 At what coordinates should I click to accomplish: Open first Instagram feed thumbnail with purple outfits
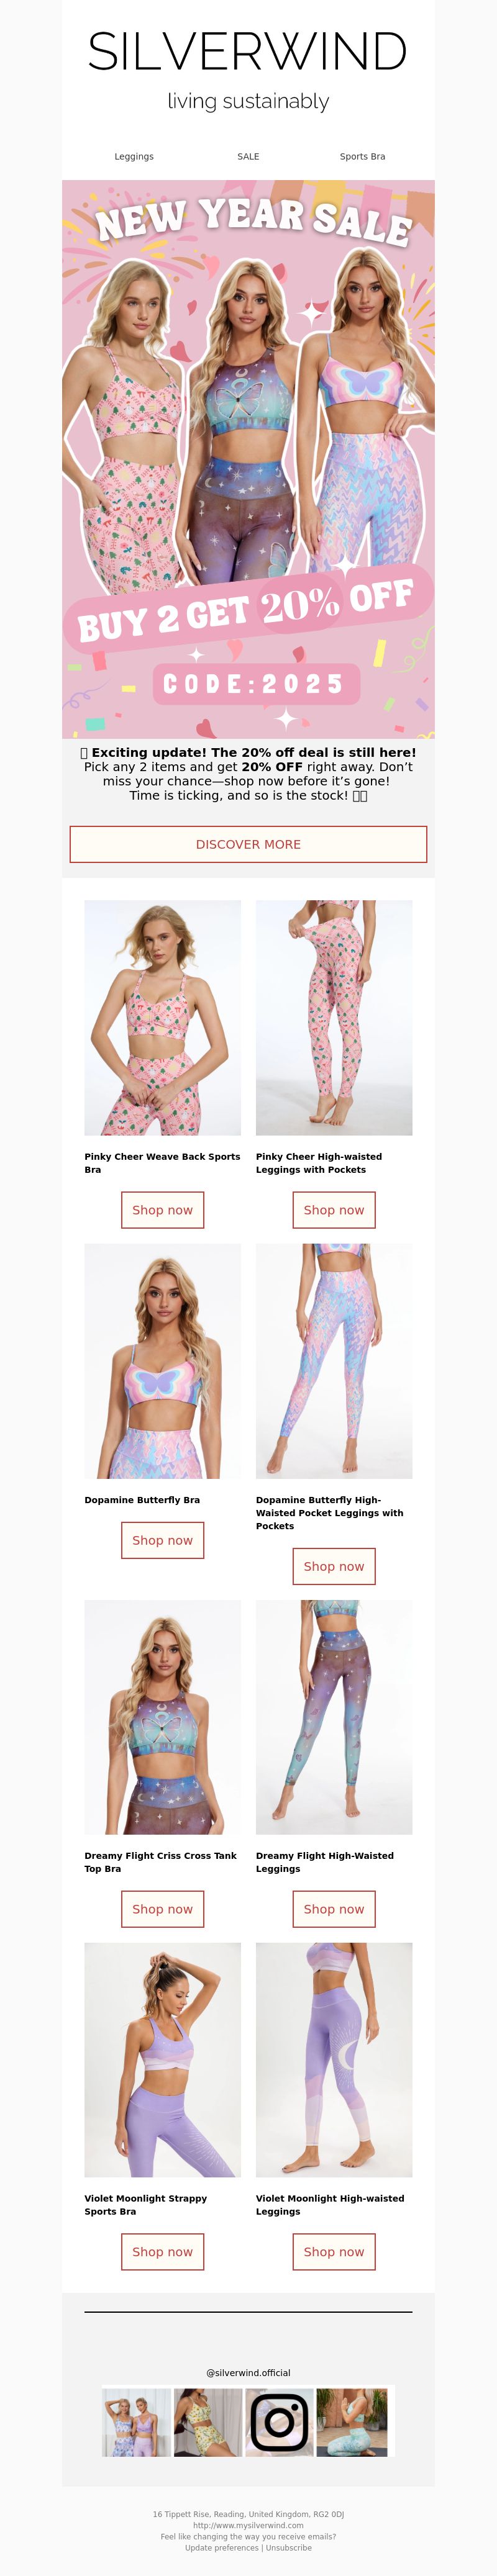pos(137,2421)
